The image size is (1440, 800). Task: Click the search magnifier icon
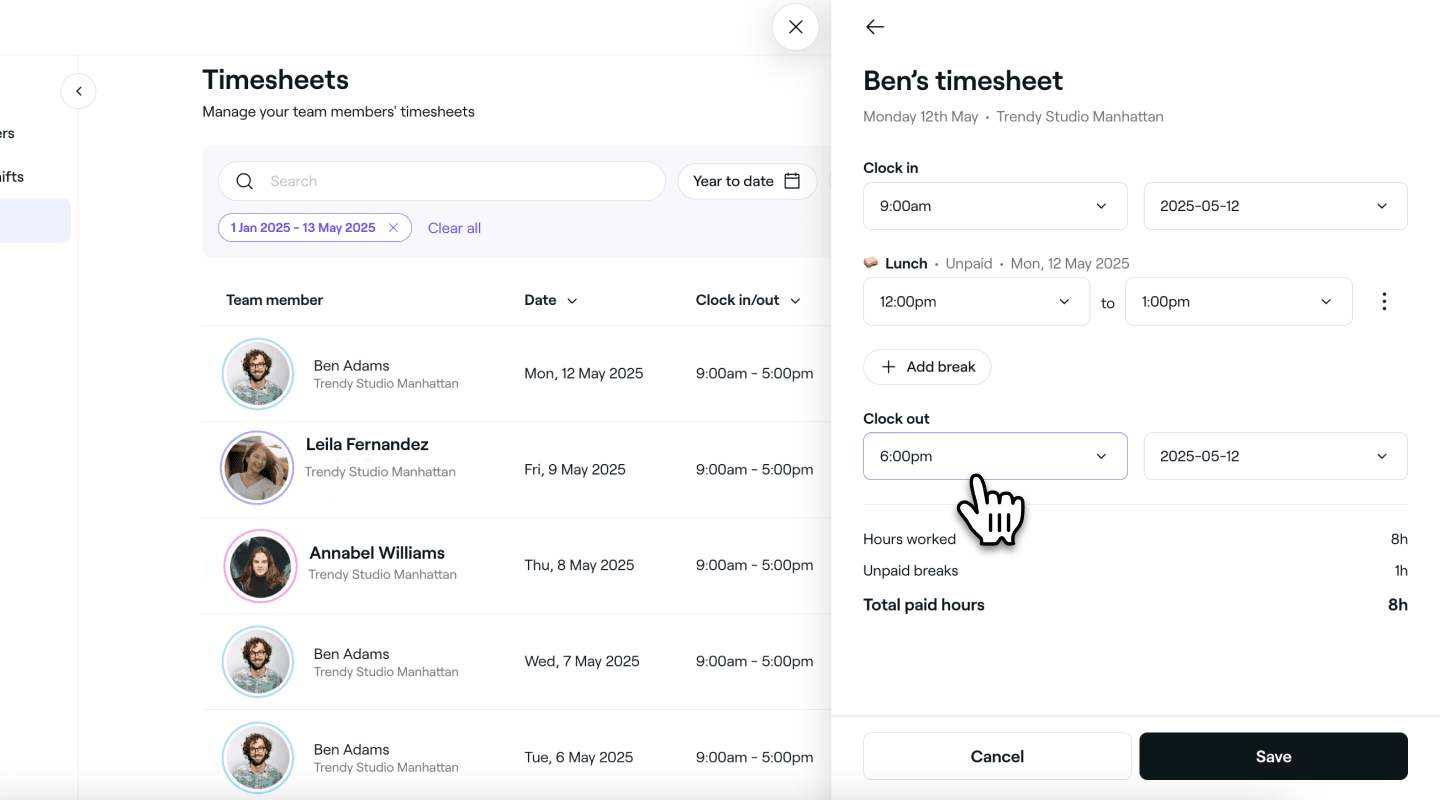tap(245, 181)
